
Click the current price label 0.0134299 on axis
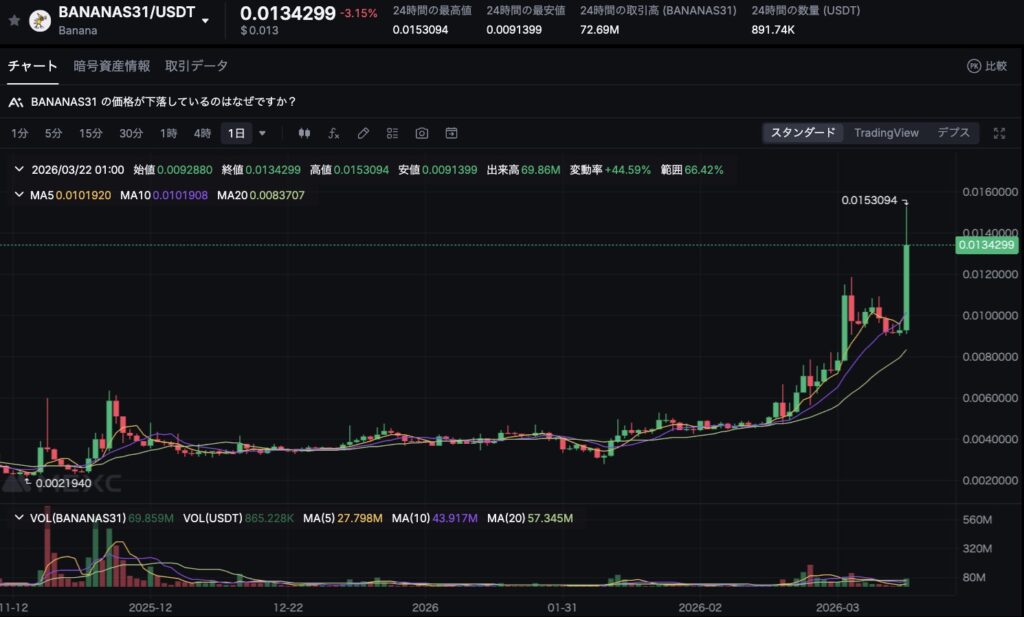coord(986,245)
